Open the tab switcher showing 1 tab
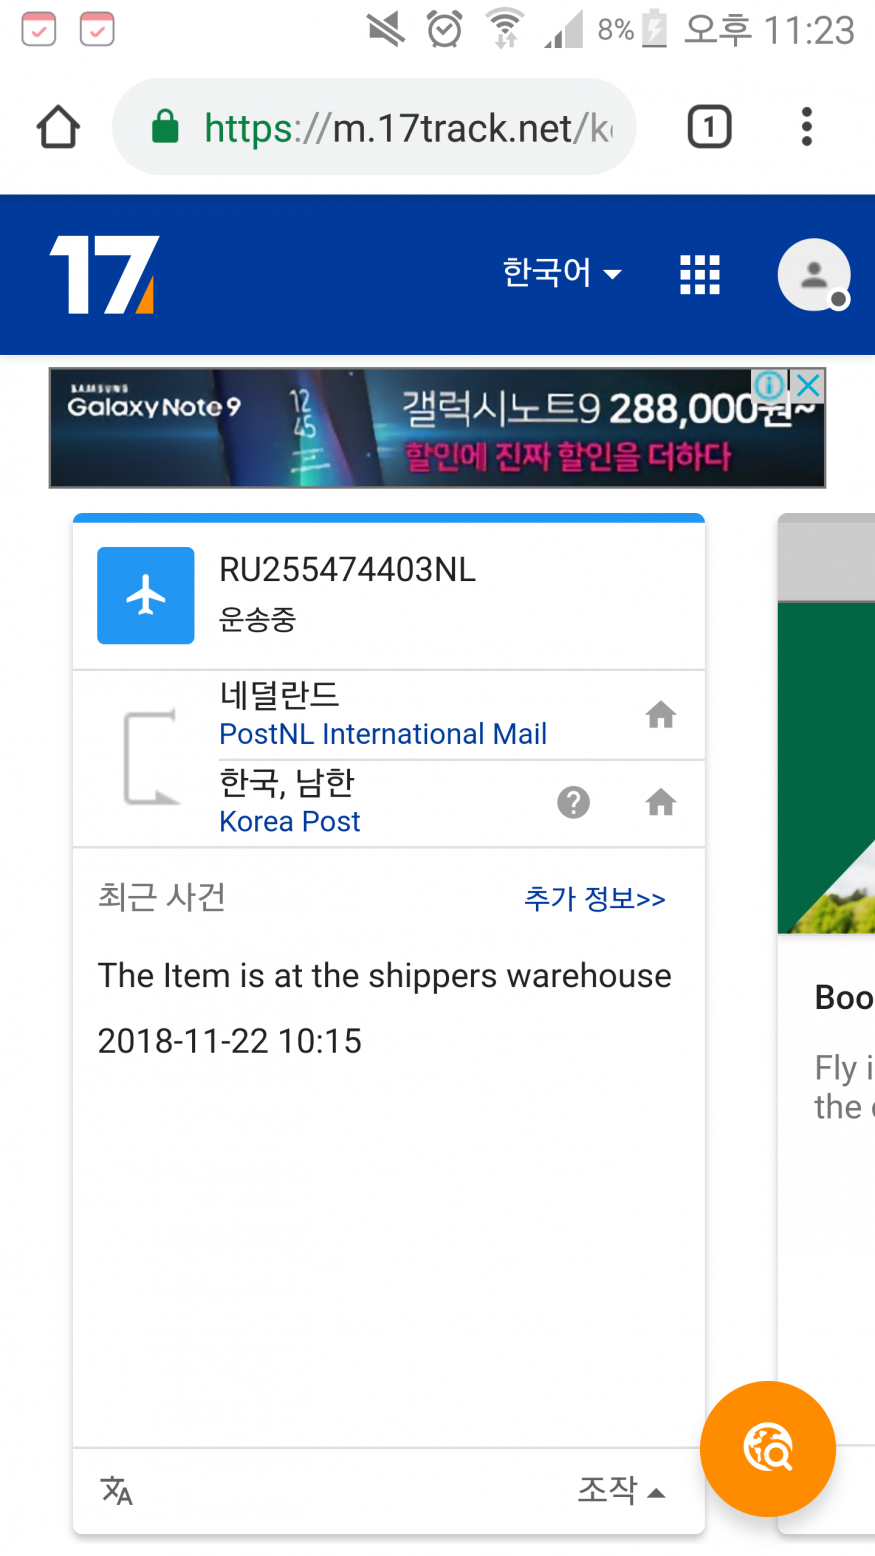 coord(709,127)
